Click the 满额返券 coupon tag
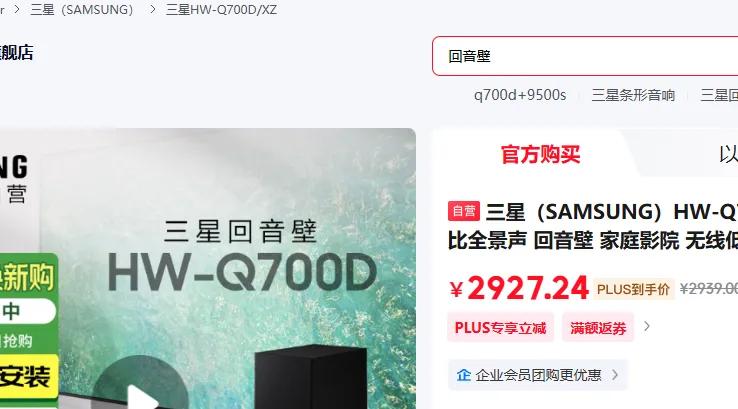Viewport: 738px width, 409px height. (598, 327)
